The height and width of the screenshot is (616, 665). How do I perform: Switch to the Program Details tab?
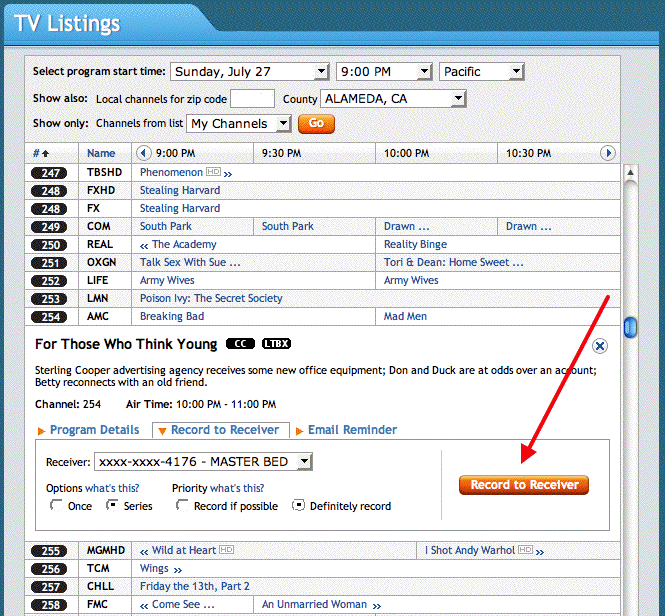click(94, 430)
